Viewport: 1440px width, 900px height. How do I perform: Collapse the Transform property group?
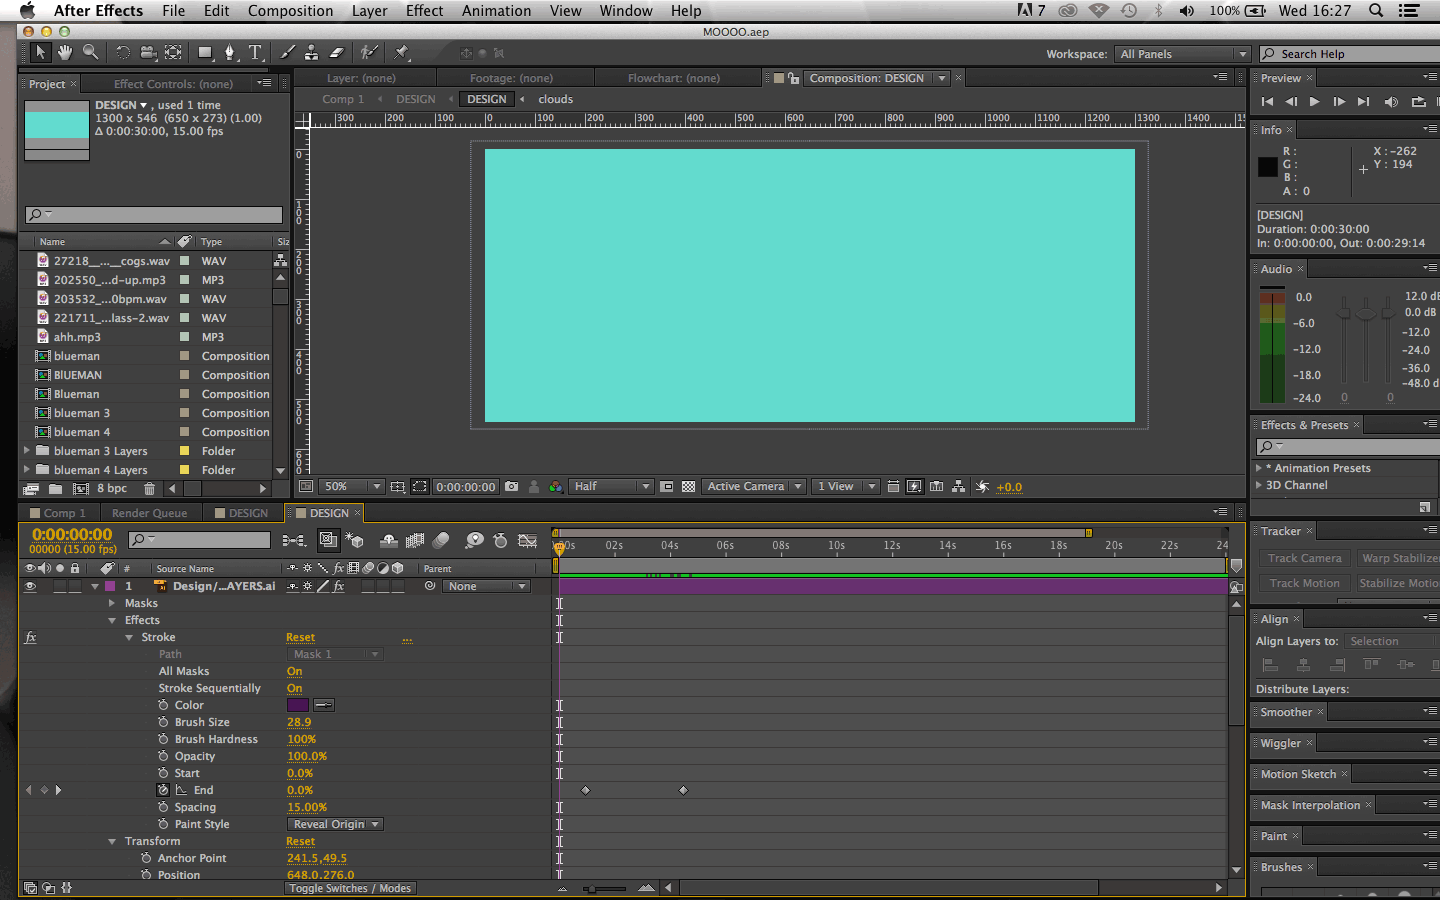112,841
